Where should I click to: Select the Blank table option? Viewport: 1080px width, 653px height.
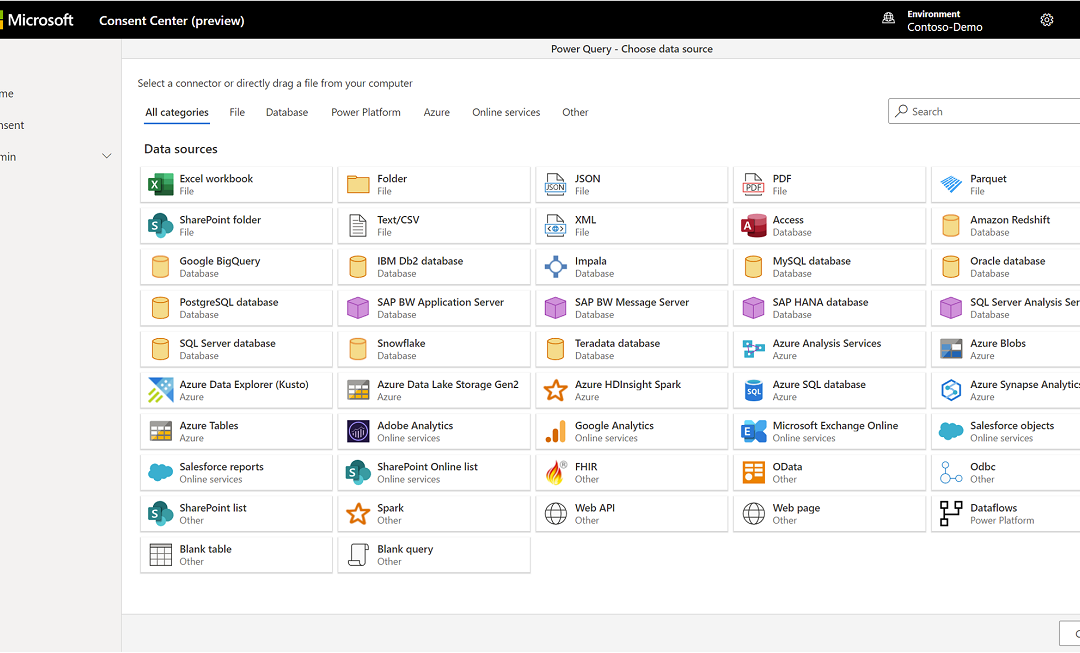pos(236,554)
